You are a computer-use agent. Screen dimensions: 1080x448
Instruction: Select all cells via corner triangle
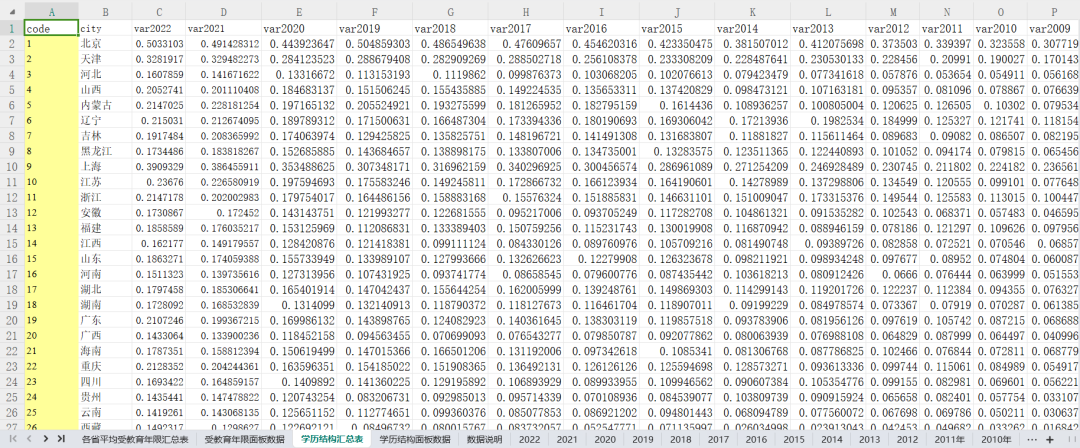(12, 11)
